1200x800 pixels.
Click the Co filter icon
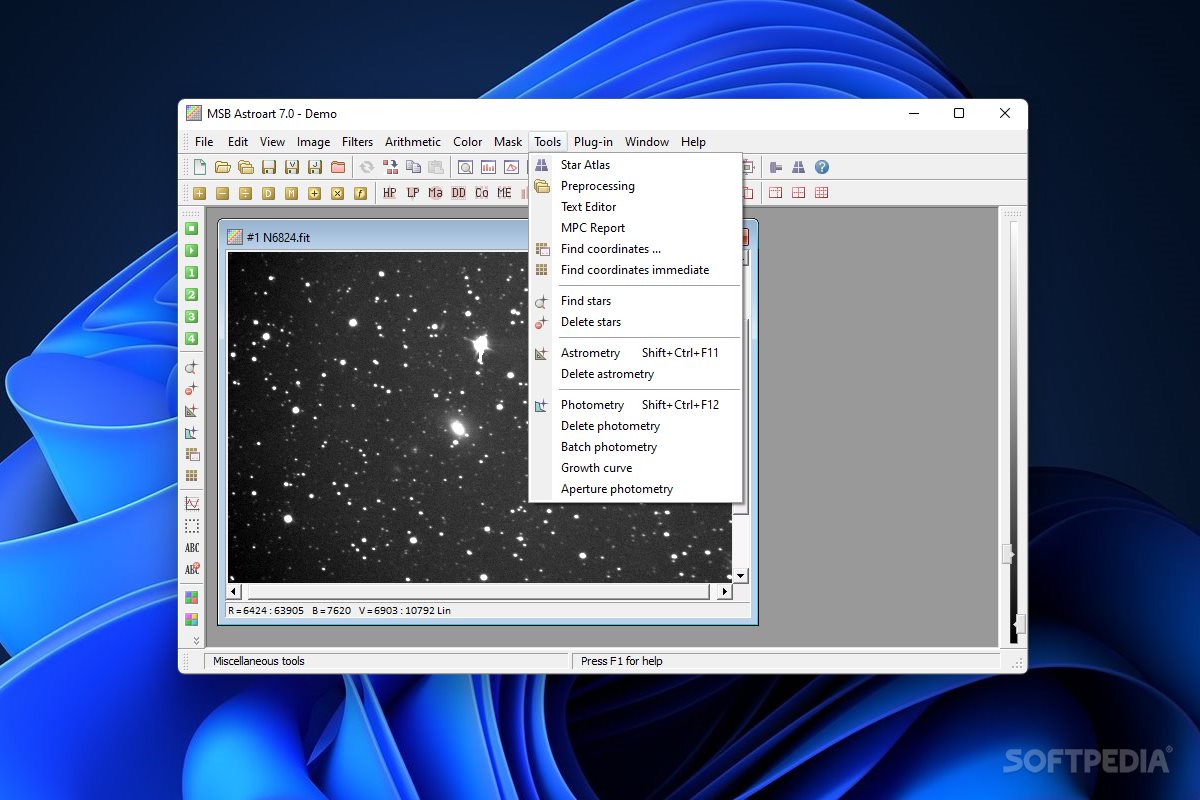(x=481, y=193)
